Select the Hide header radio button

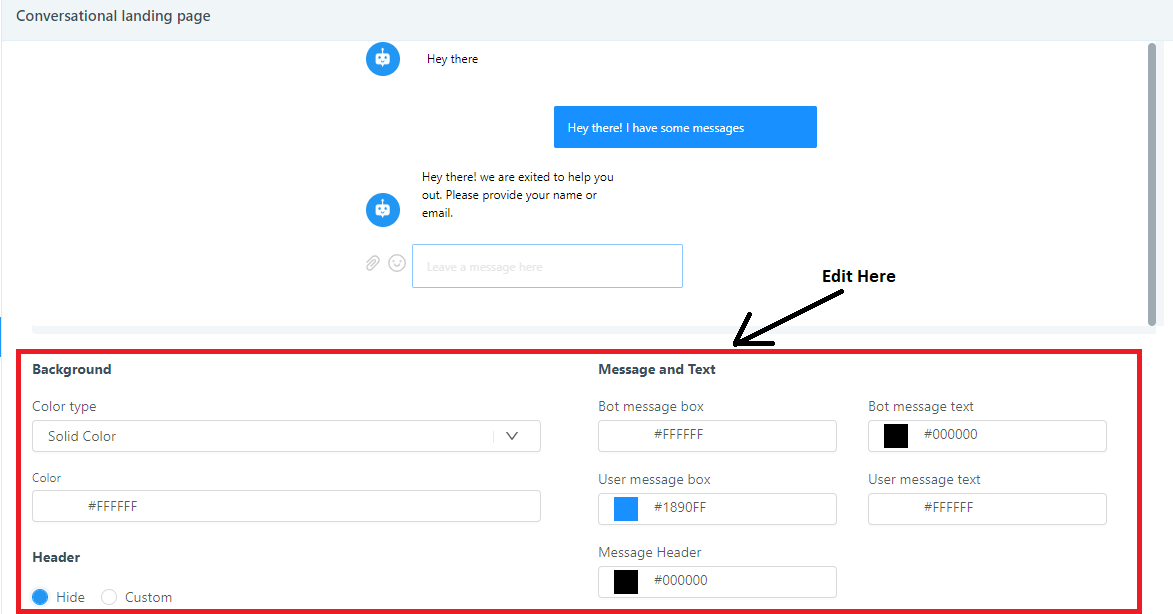pos(40,597)
